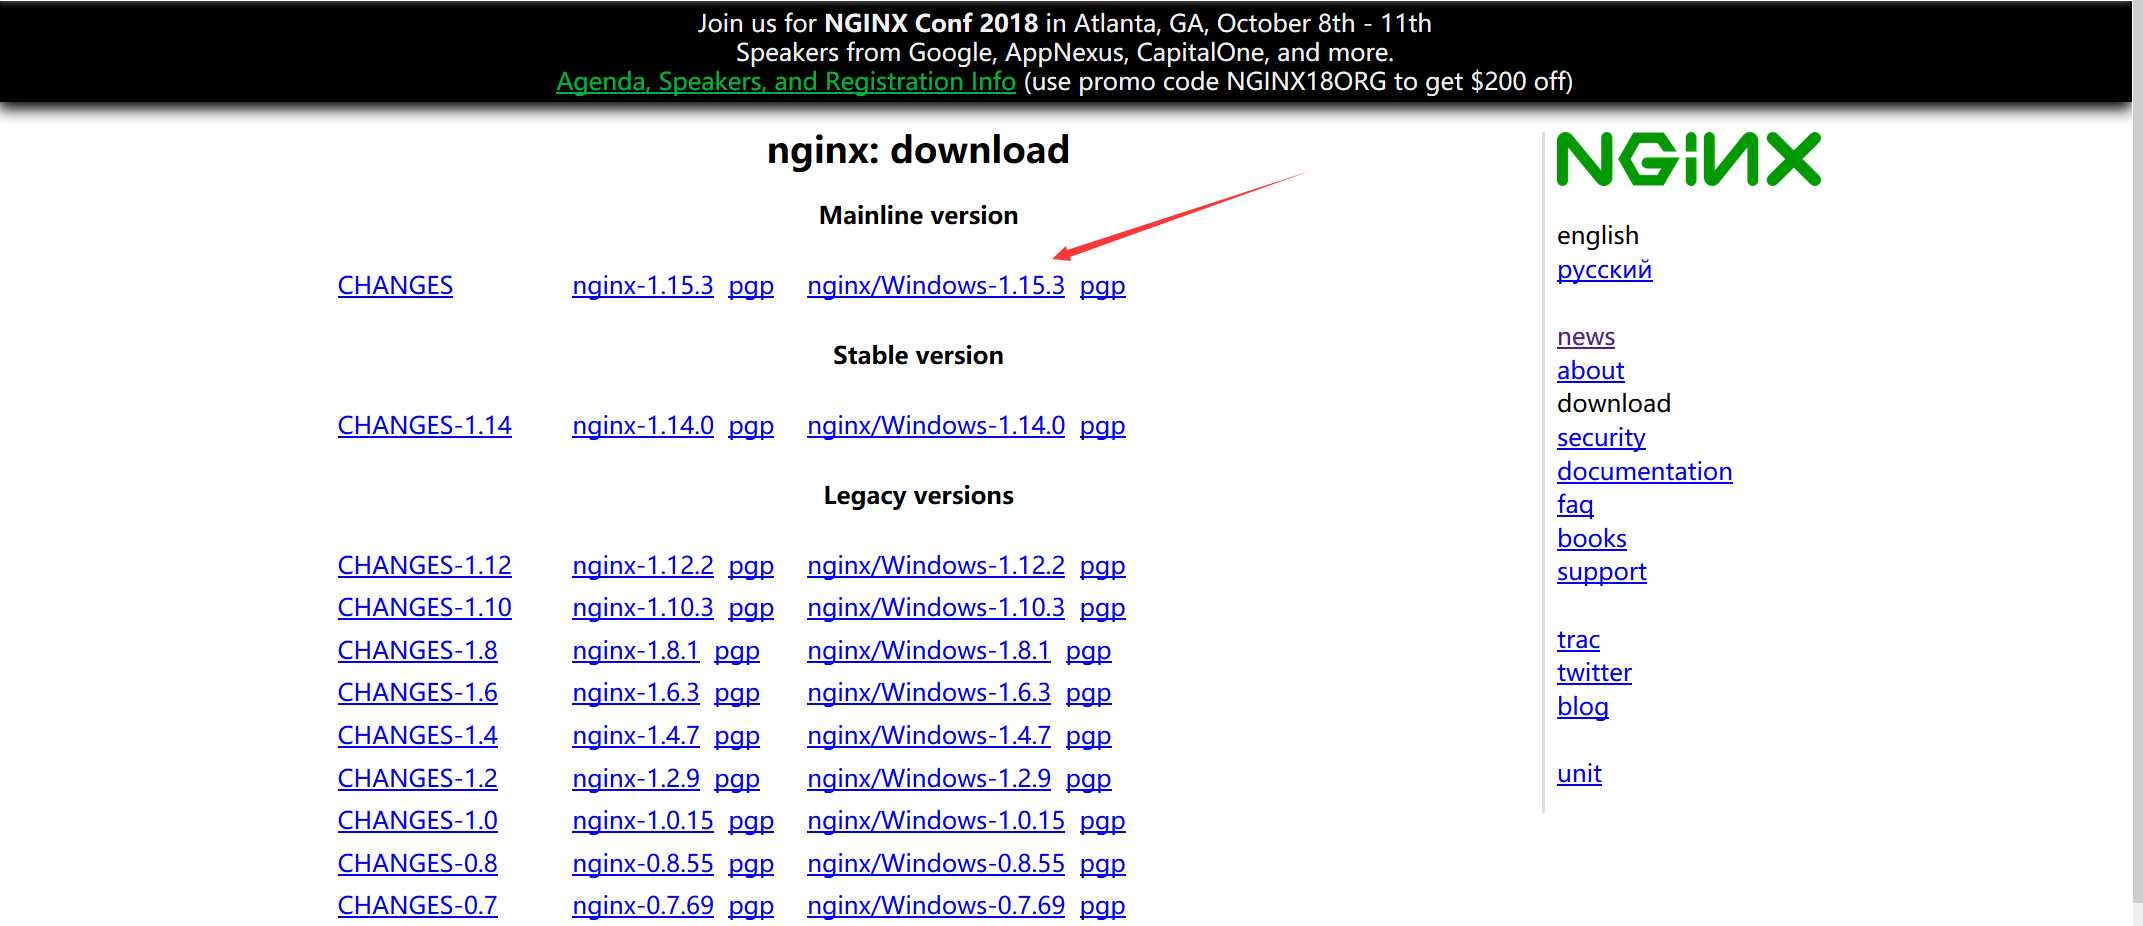Open CHANGES-1.4 link
The image size is (2143, 926).
tap(417, 736)
